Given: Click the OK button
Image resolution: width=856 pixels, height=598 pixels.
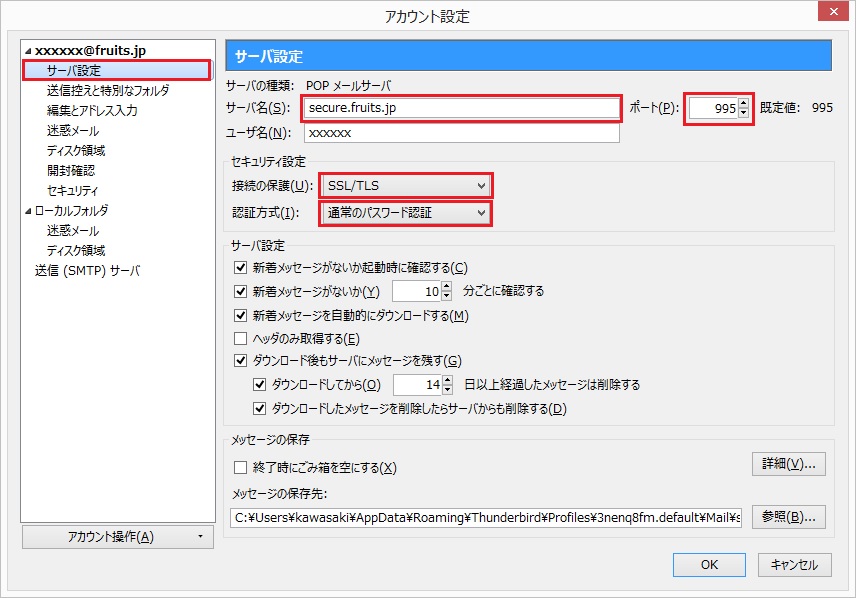Looking at the screenshot, I should 709,565.
